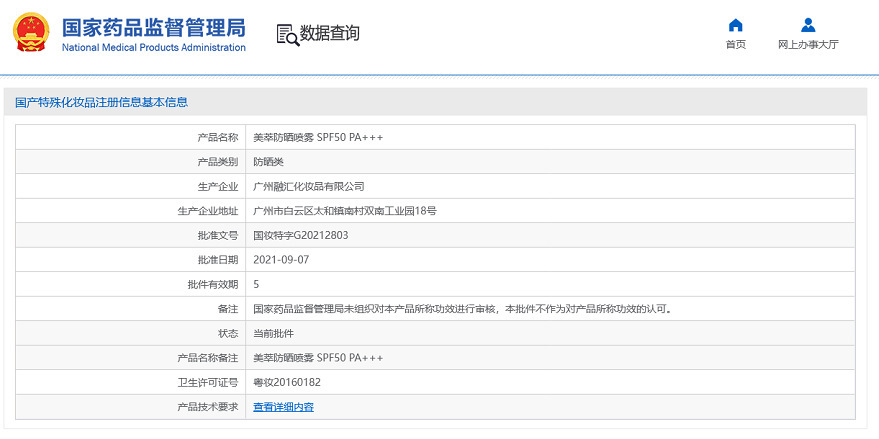Open the 首页 link
The width and height of the screenshot is (879, 439).
[735, 45]
